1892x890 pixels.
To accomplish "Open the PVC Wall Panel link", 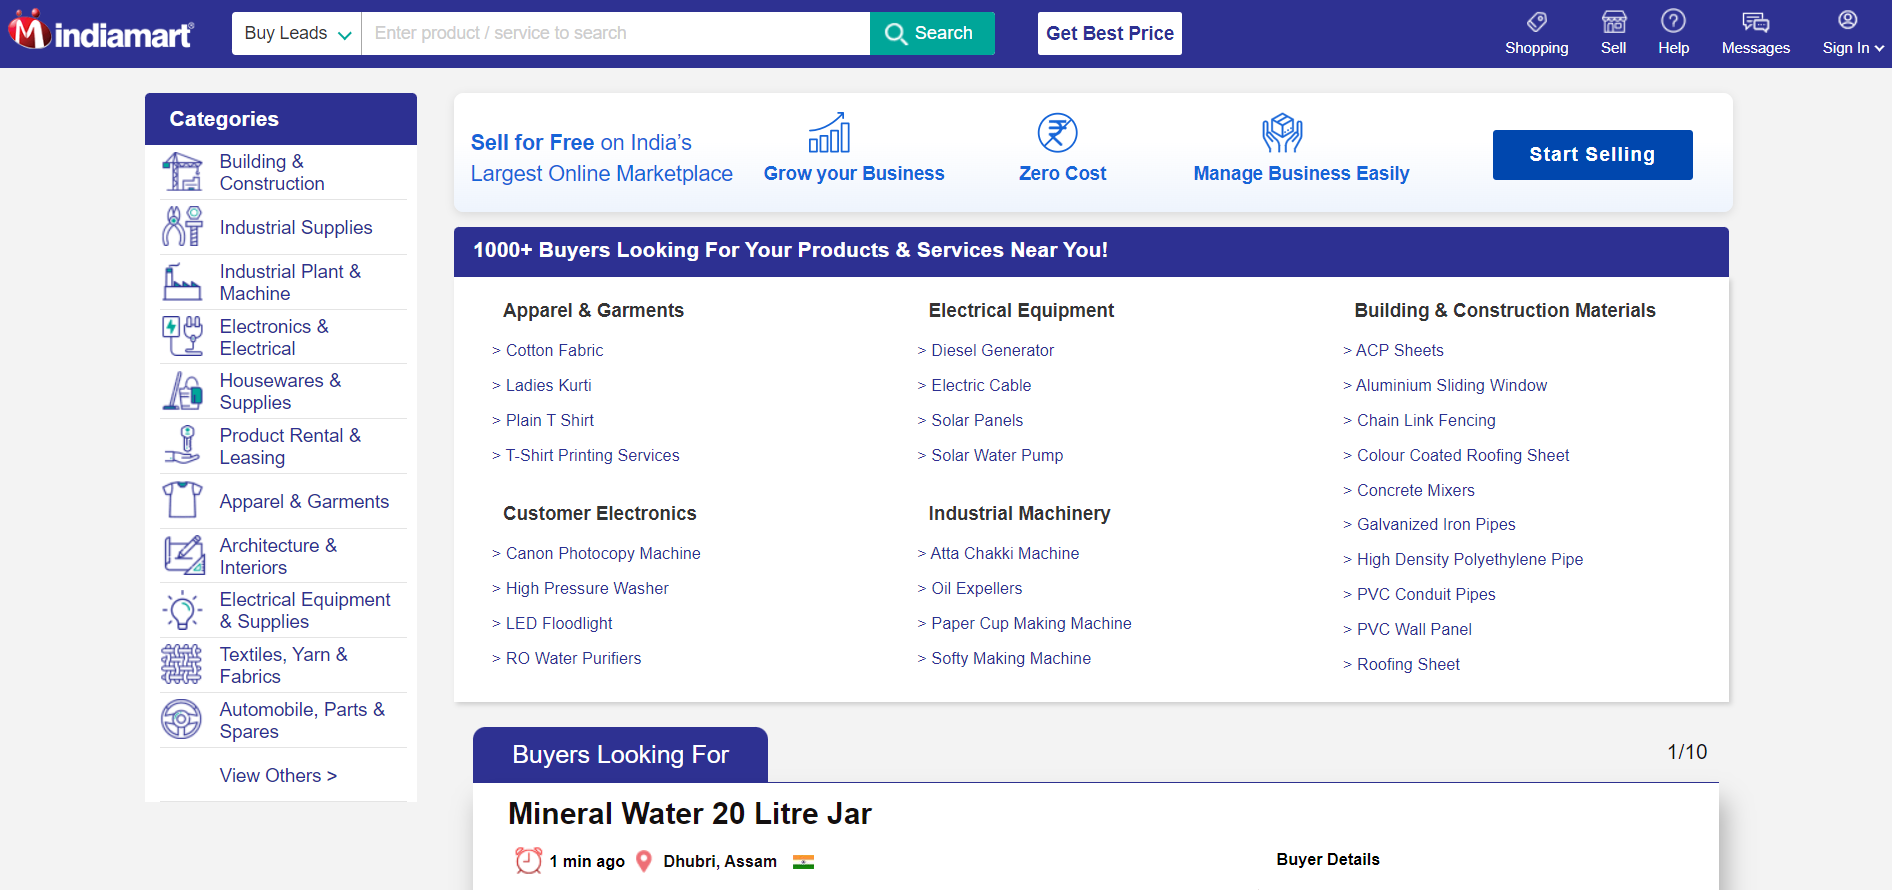I will click(x=1414, y=629).
